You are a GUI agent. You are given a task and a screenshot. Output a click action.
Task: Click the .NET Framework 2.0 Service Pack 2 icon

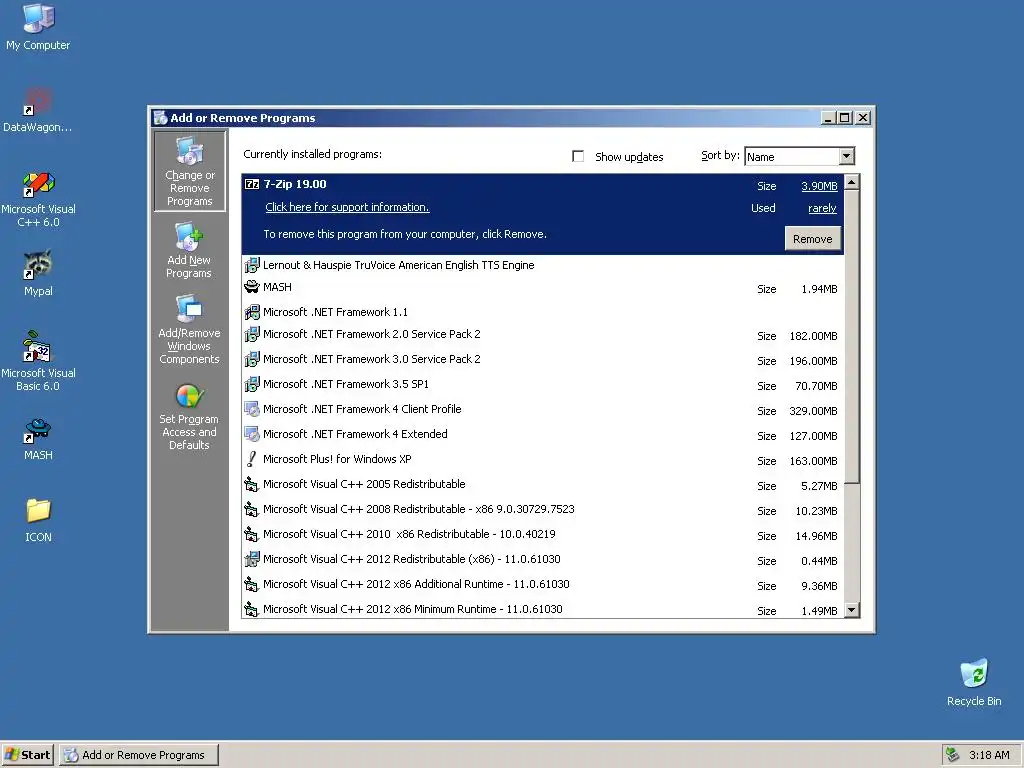(x=252, y=334)
